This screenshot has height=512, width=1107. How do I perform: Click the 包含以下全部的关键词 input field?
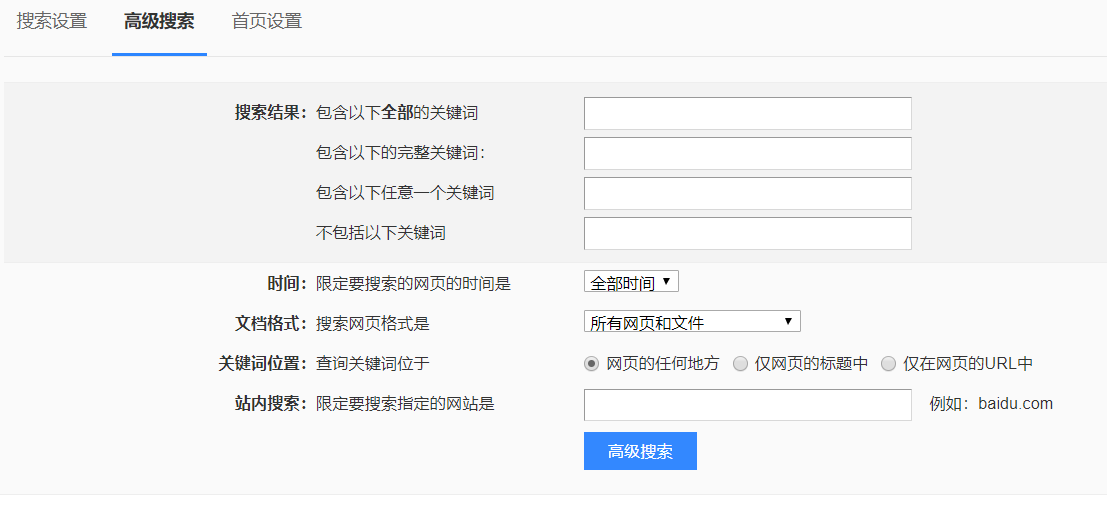point(747,113)
